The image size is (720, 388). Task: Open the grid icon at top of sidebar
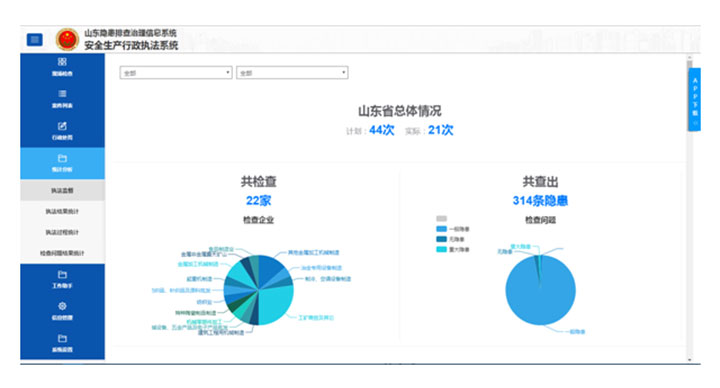pos(62,62)
